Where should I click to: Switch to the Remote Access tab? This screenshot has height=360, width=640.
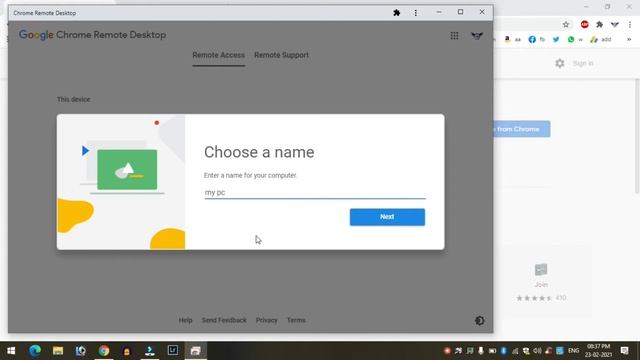[x=219, y=55]
